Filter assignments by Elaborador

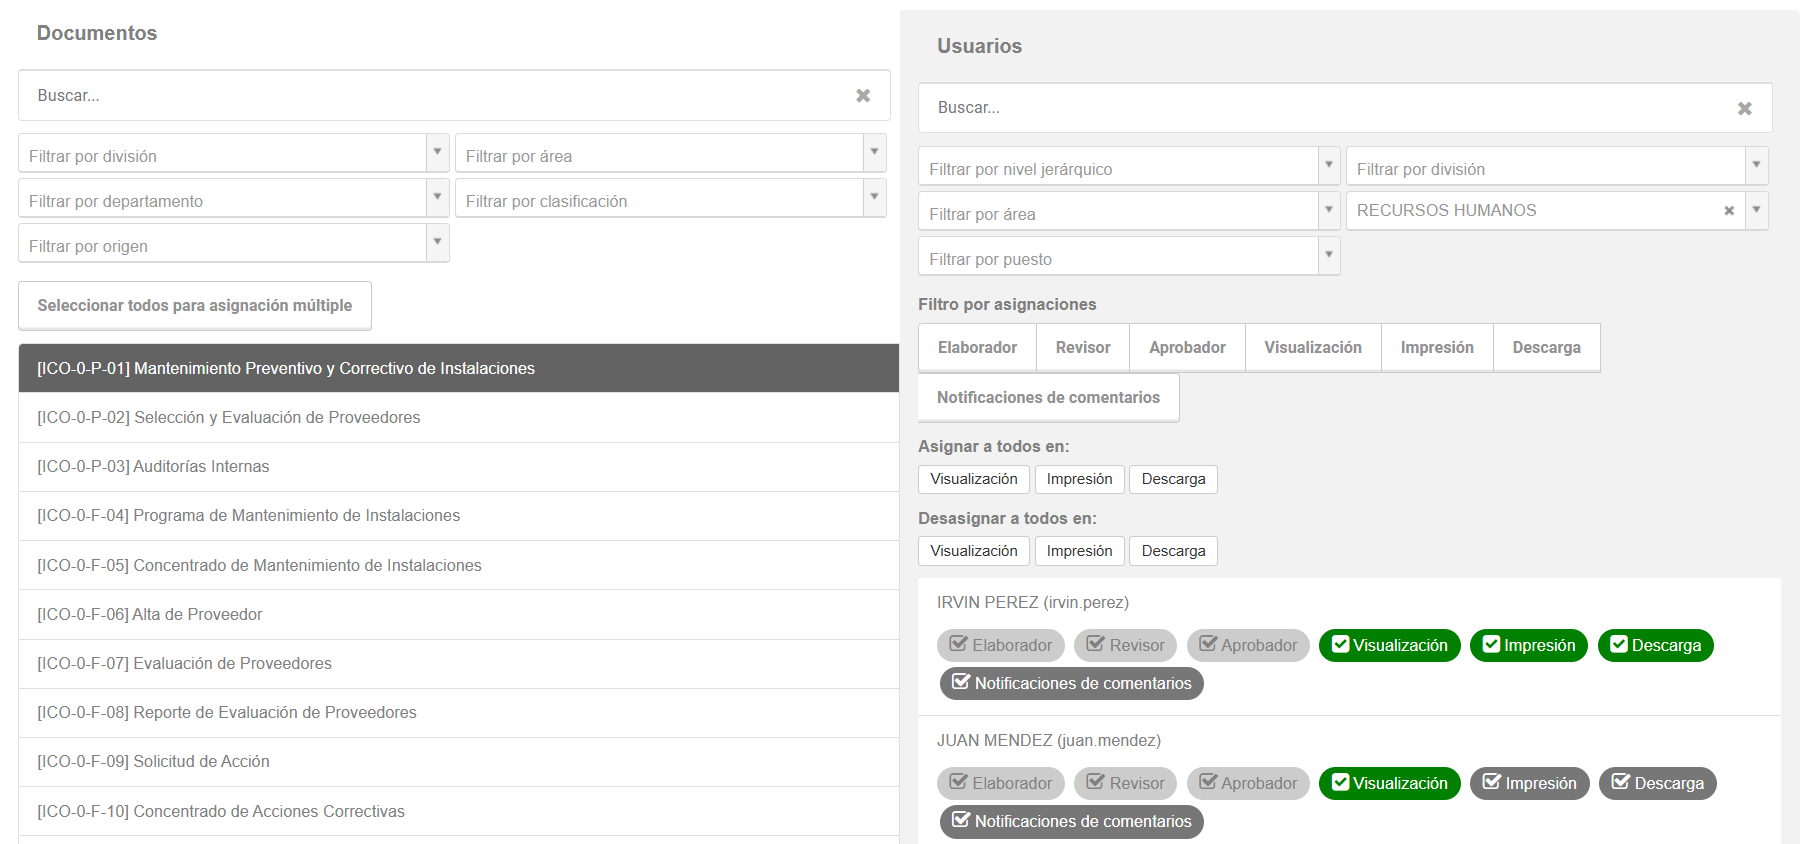tap(977, 348)
